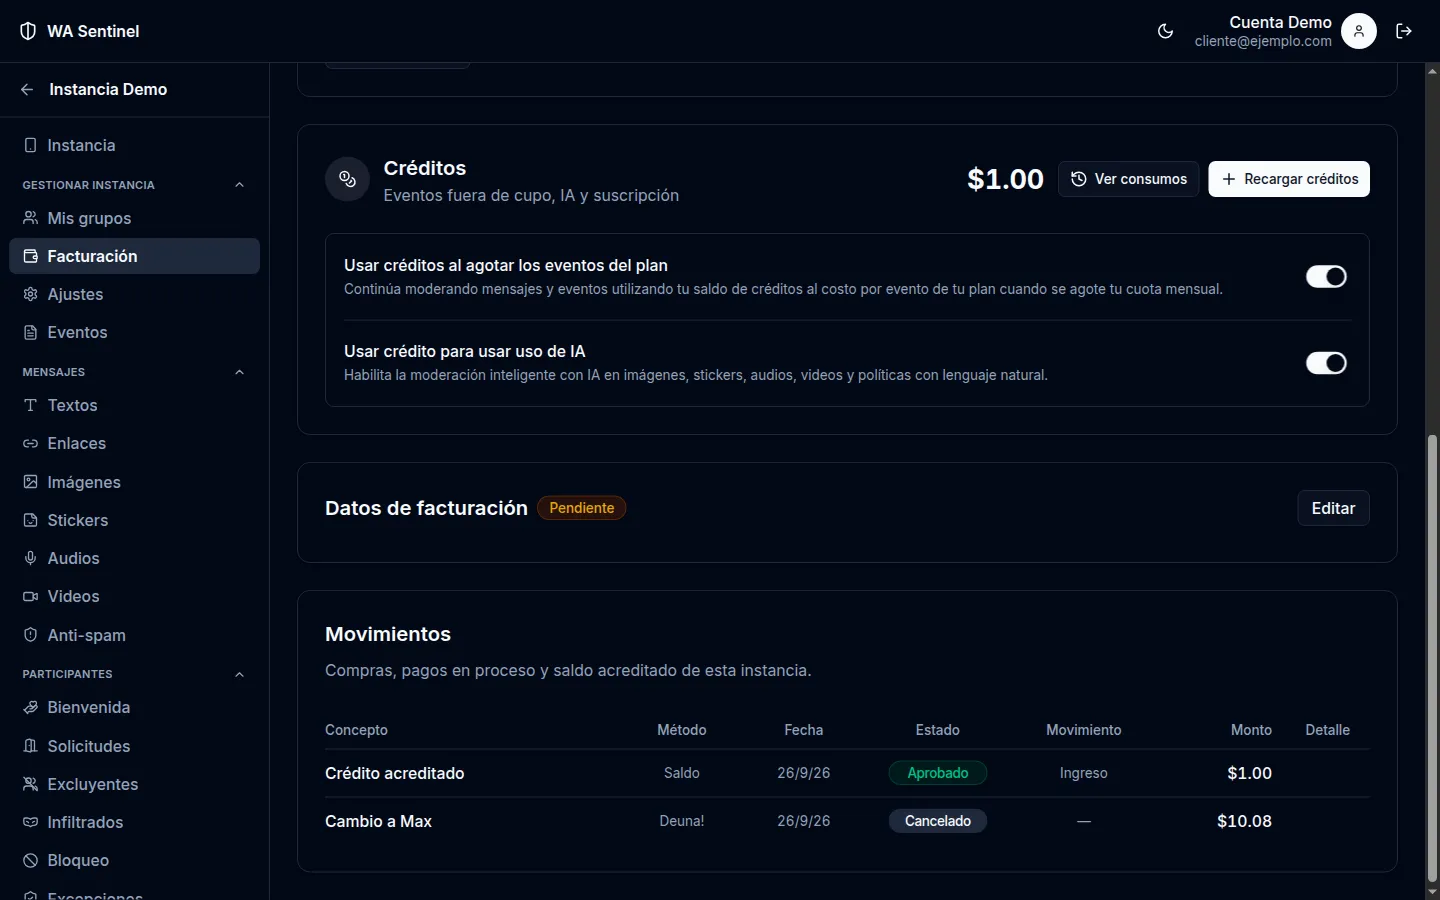Click the logout icon in header

(x=1404, y=31)
